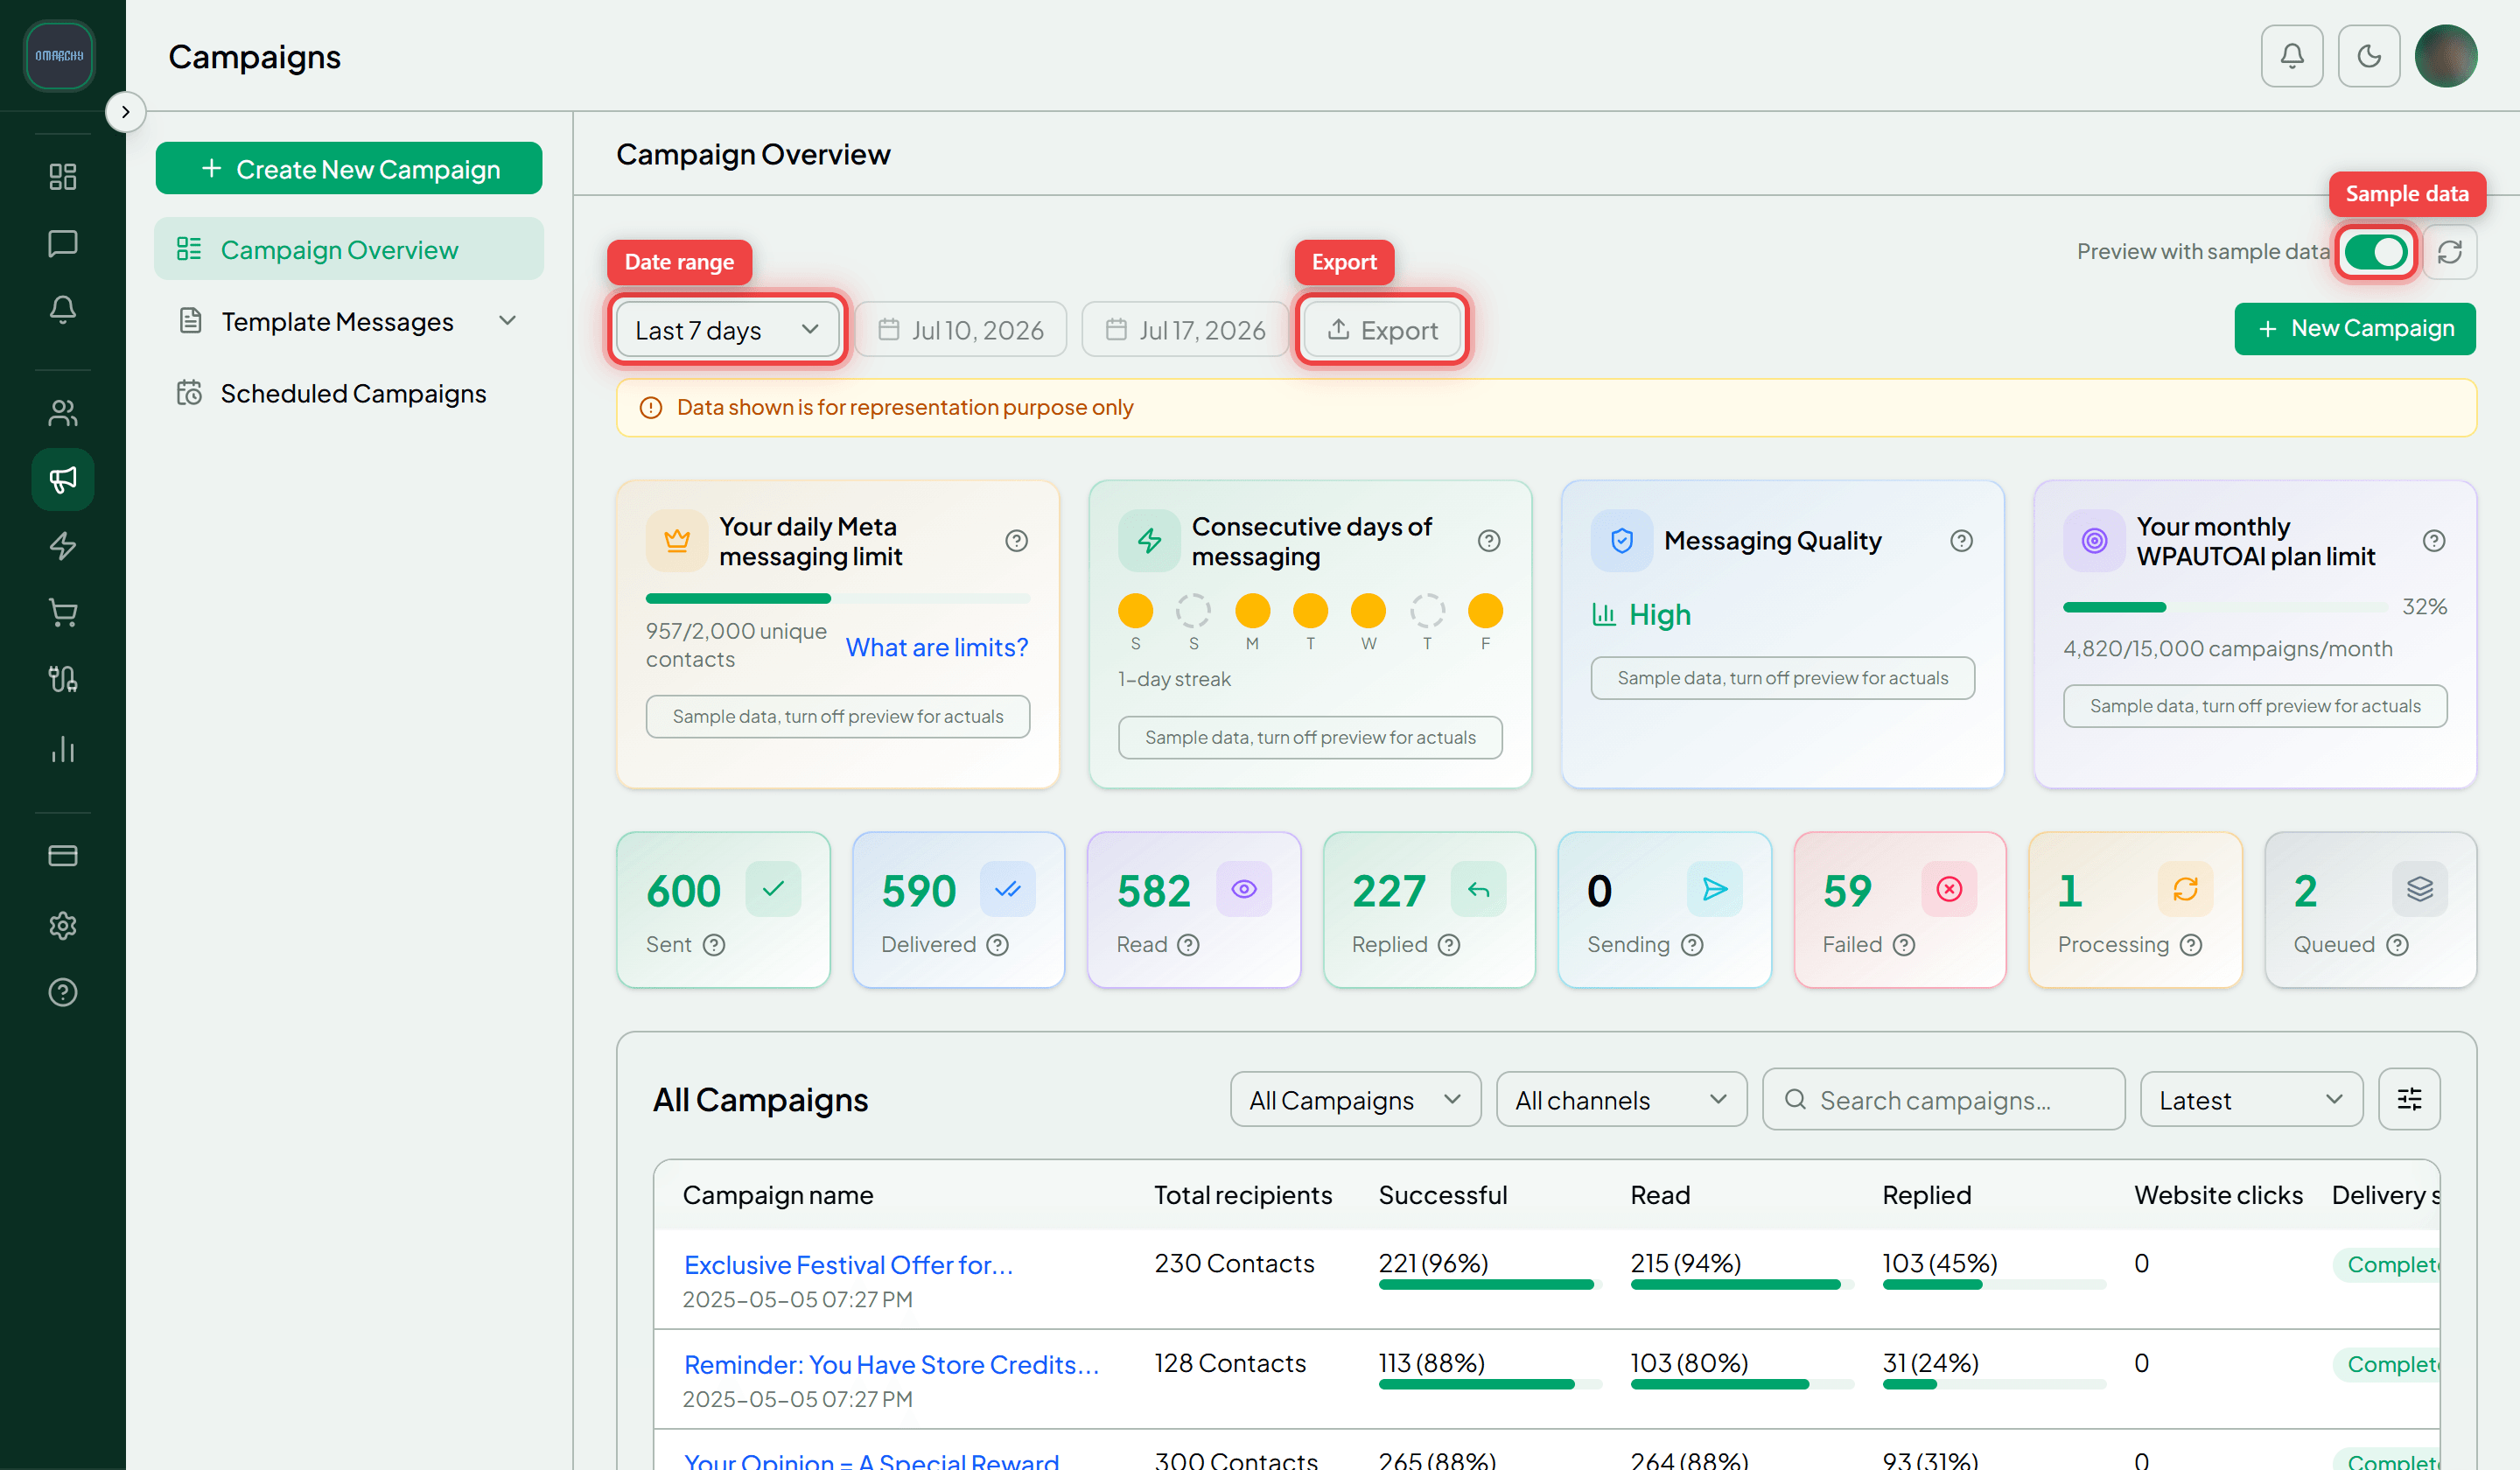Click the info icon next to Processing

pos(2190,945)
